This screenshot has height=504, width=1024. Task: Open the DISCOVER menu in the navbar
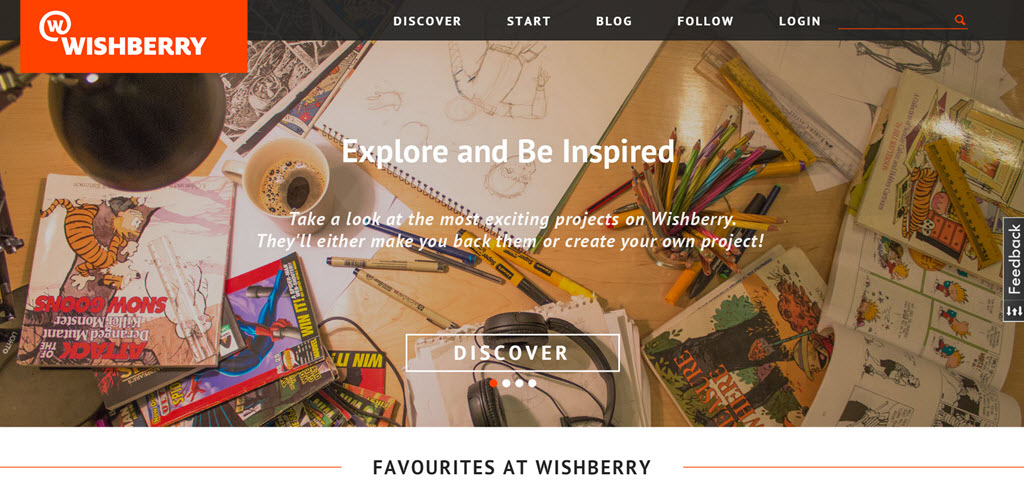[x=427, y=21]
